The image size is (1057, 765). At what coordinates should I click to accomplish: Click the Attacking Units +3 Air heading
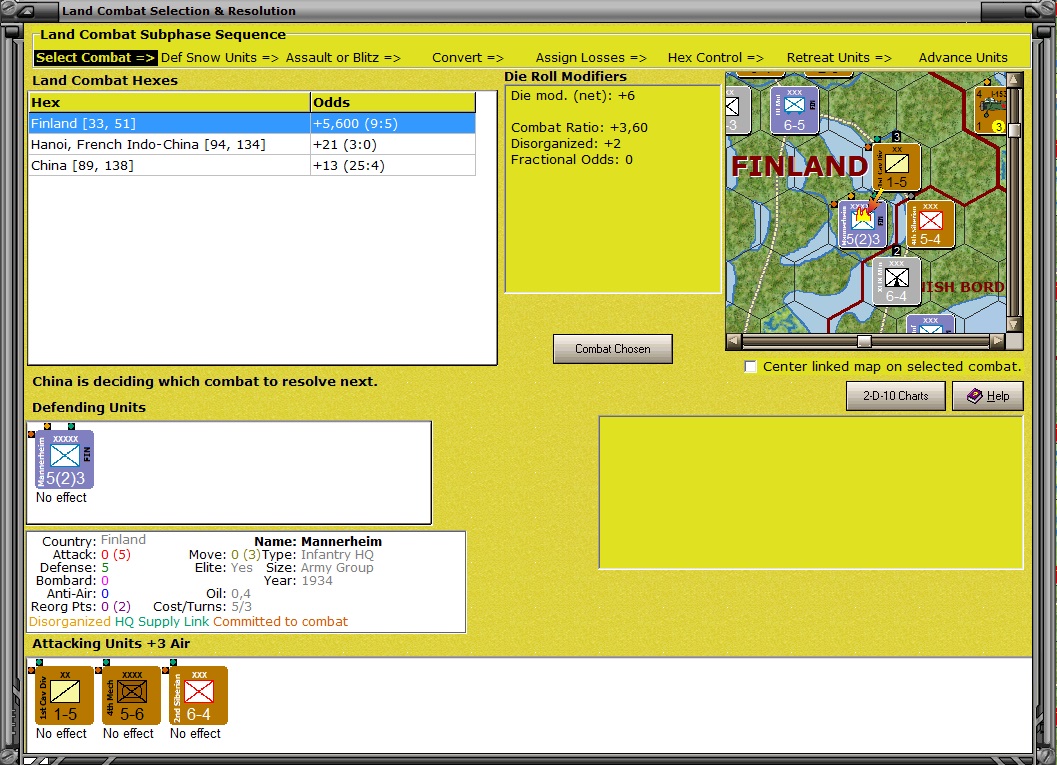pyautogui.click(x=111, y=644)
